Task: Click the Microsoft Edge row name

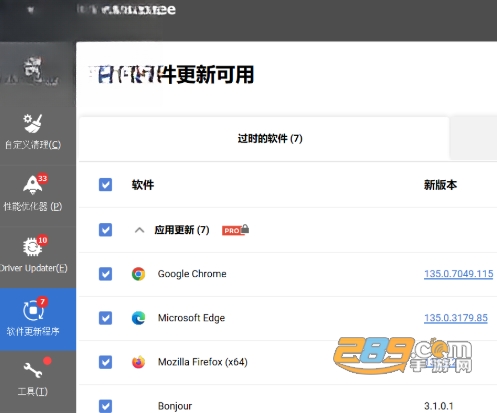Action: (x=191, y=318)
